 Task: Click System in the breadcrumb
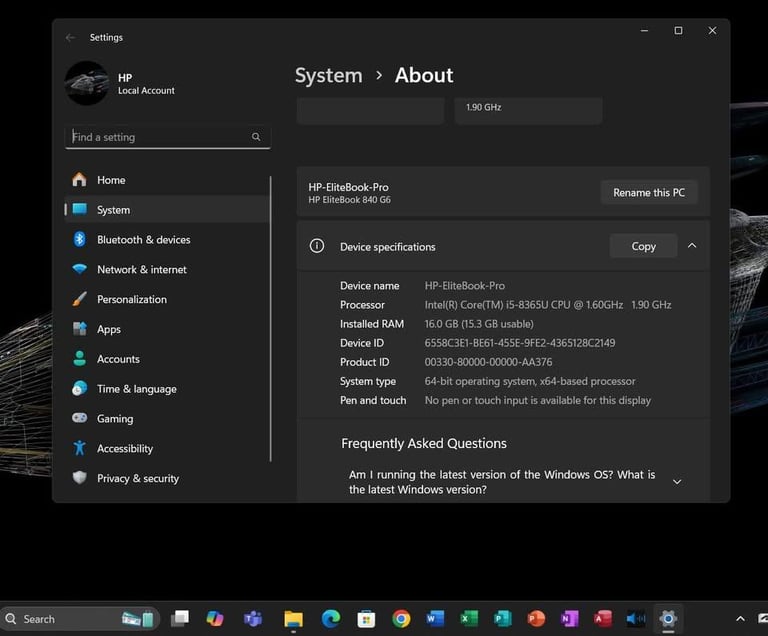[x=329, y=75]
